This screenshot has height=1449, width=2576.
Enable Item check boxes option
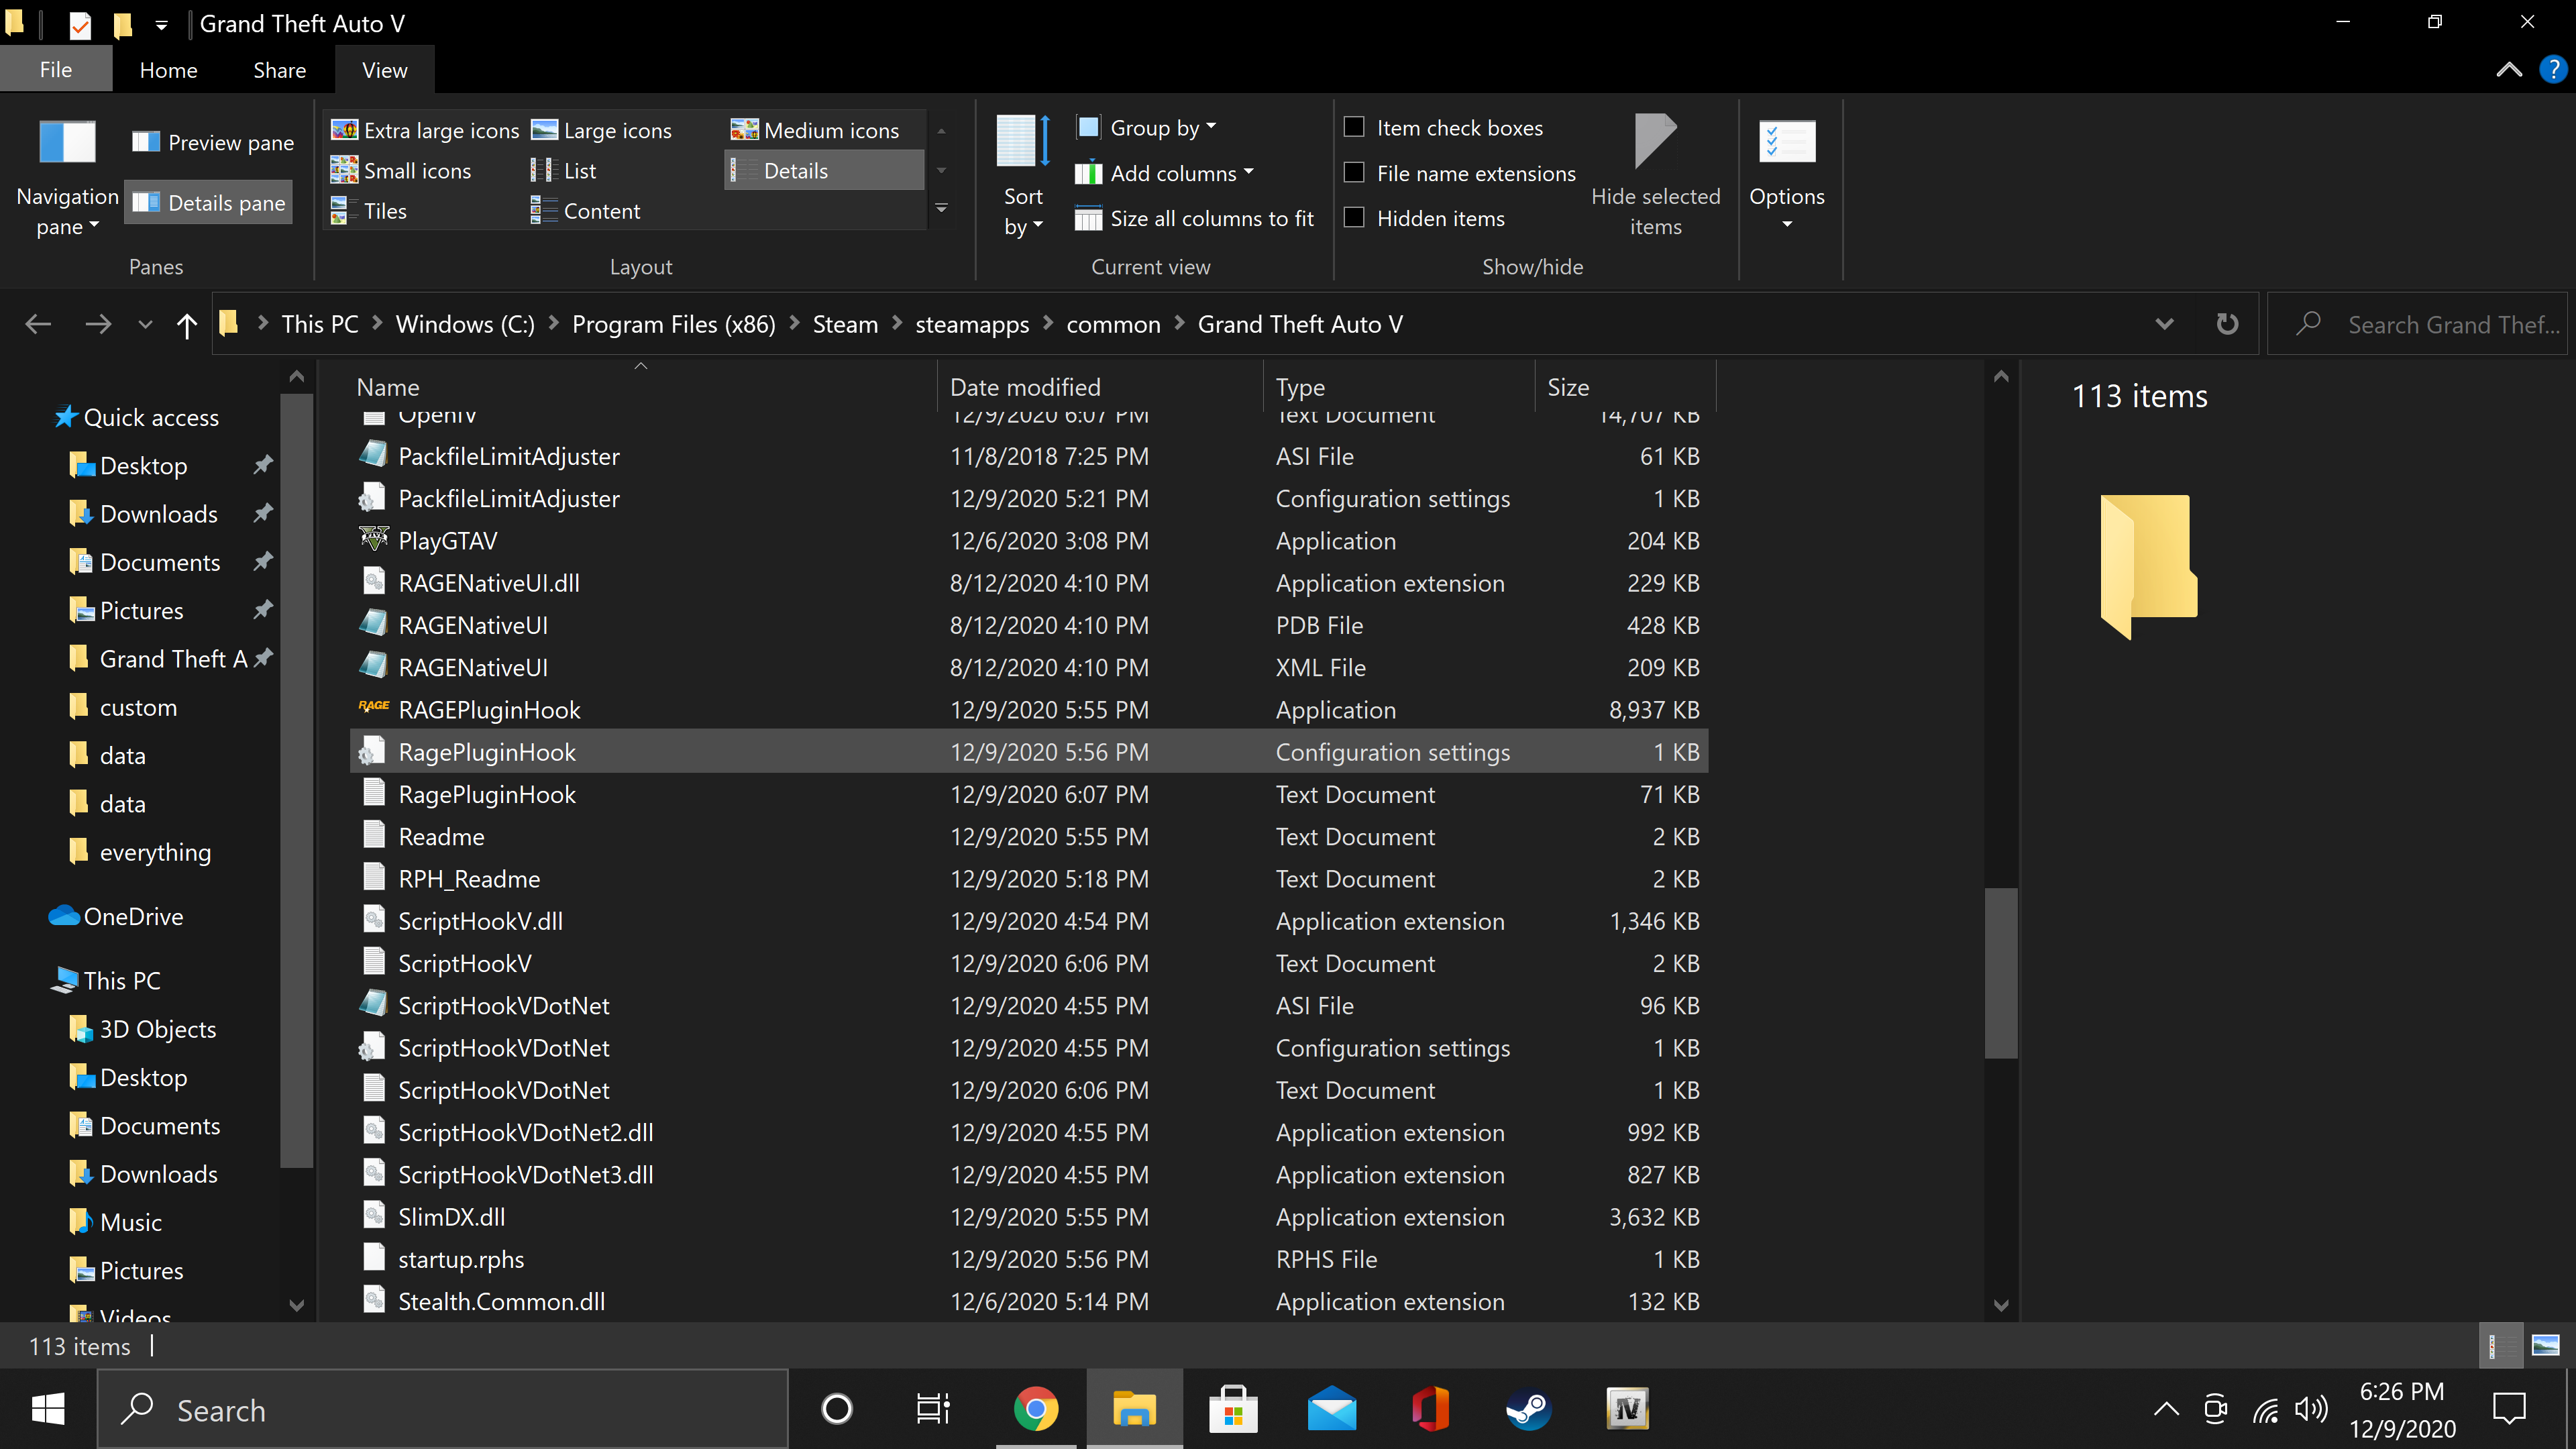tap(1354, 127)
